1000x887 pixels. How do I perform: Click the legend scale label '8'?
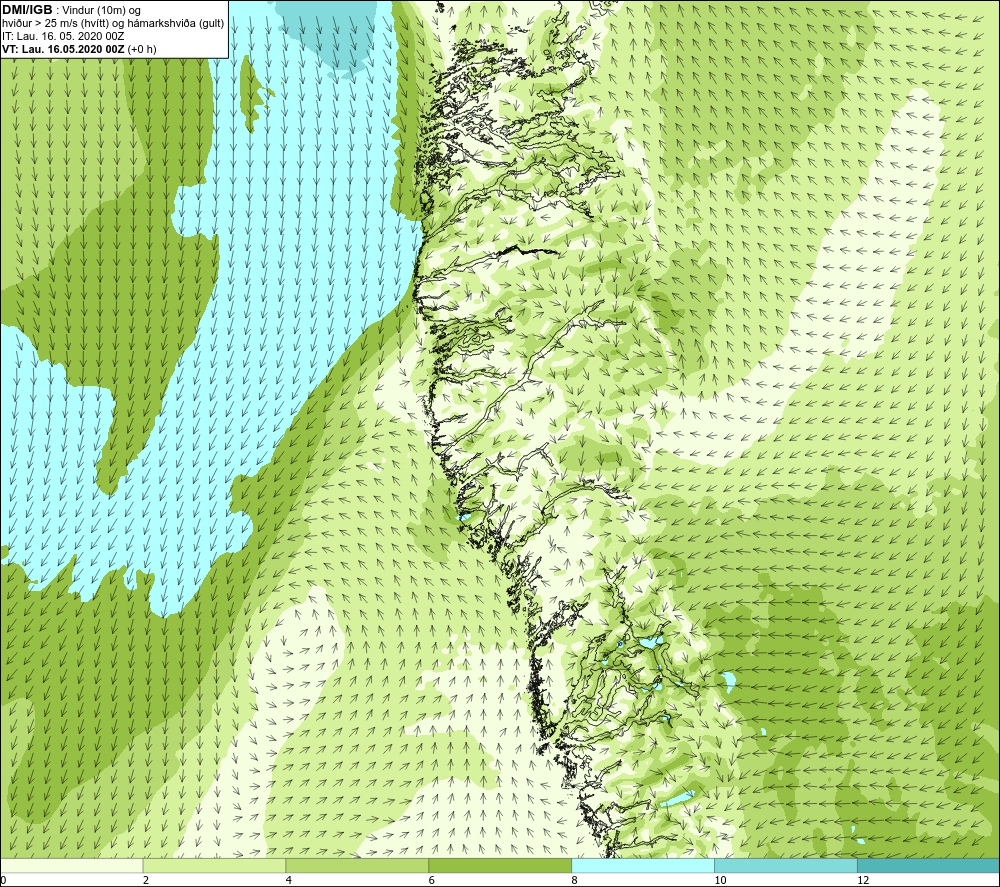575,880
